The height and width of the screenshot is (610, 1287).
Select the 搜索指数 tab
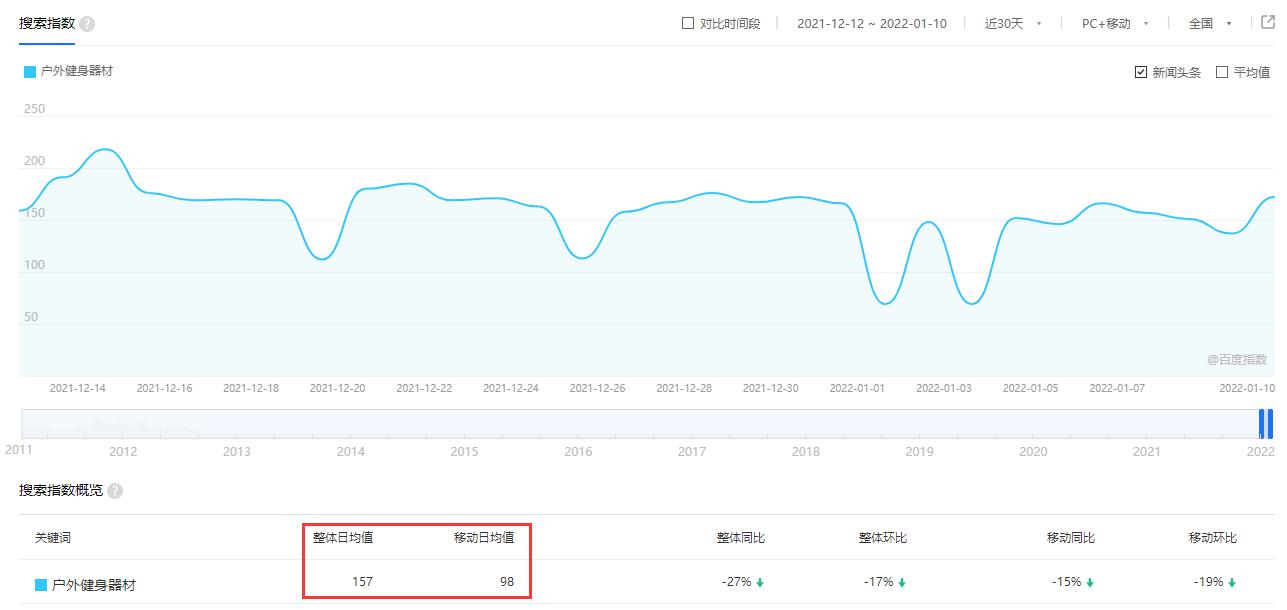pos(47,23)
